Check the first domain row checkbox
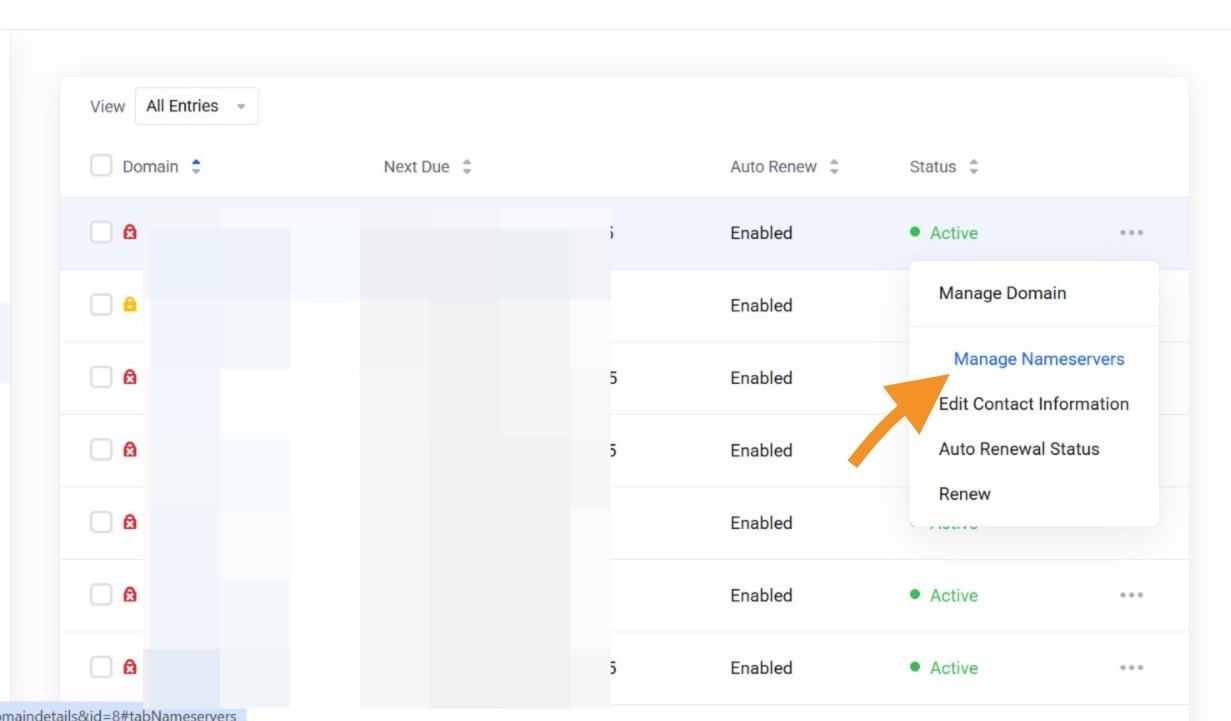 (x=101, y=232)
